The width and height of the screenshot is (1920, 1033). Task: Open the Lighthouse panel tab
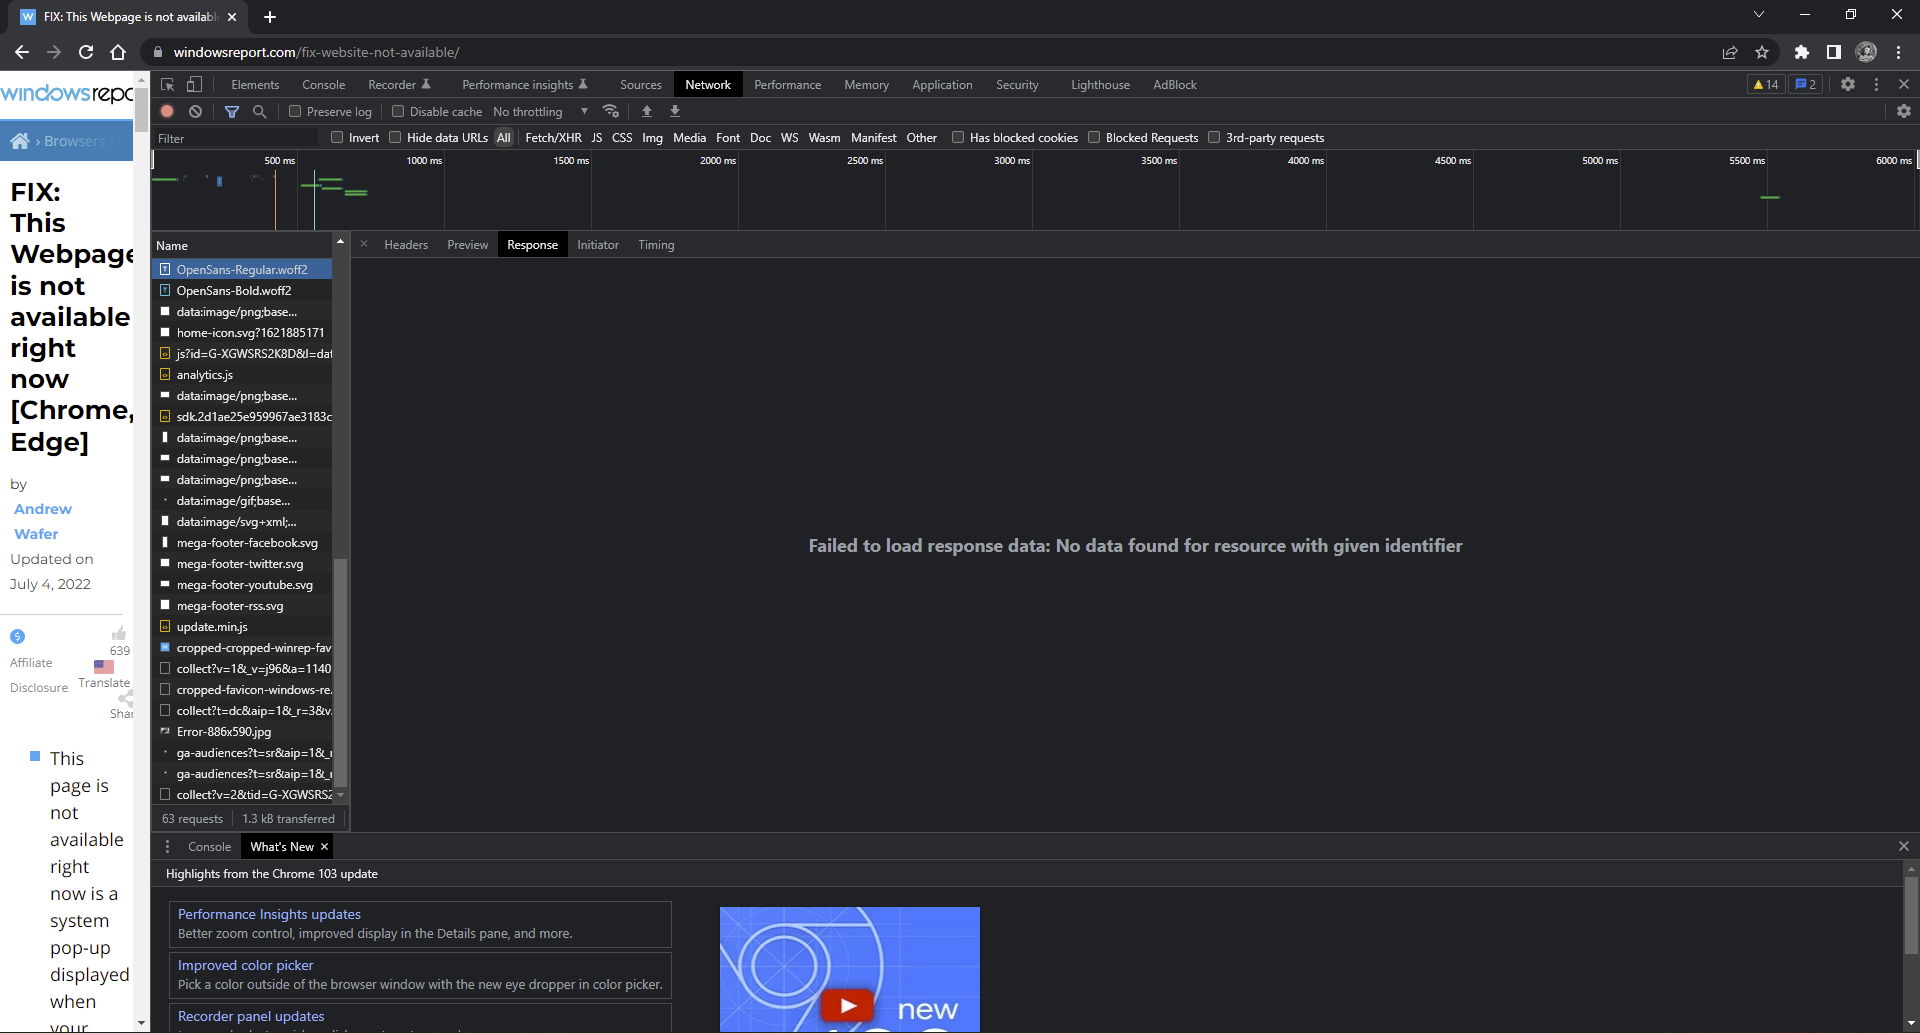[x=1100, y=85]
